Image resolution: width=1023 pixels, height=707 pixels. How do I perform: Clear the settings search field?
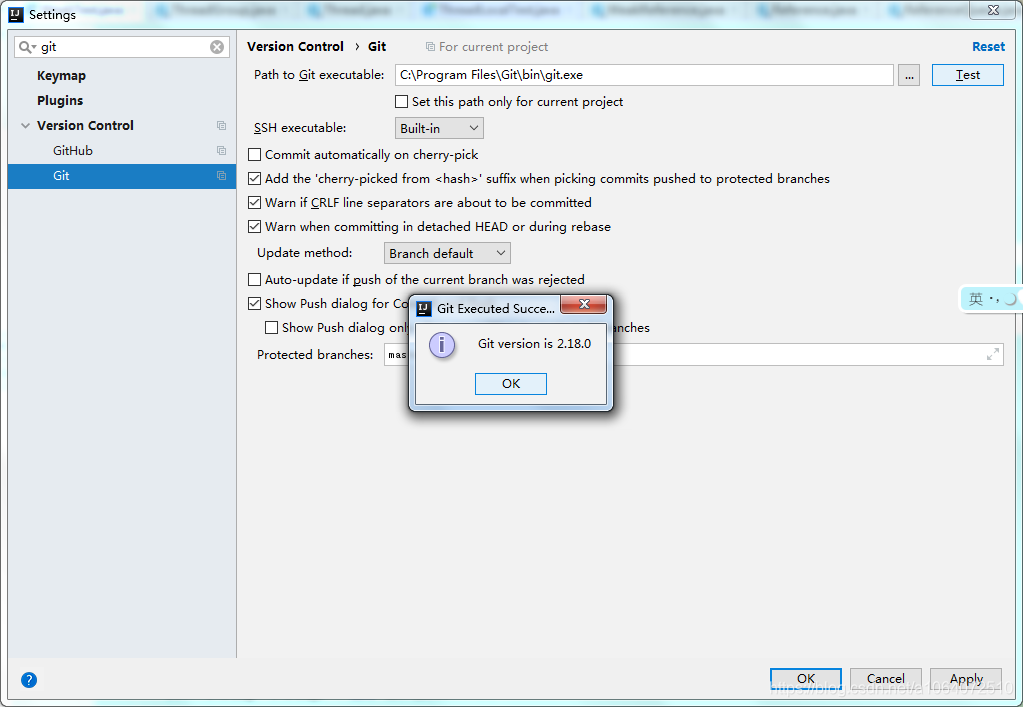pyautogui.click(x=217, y=47)
